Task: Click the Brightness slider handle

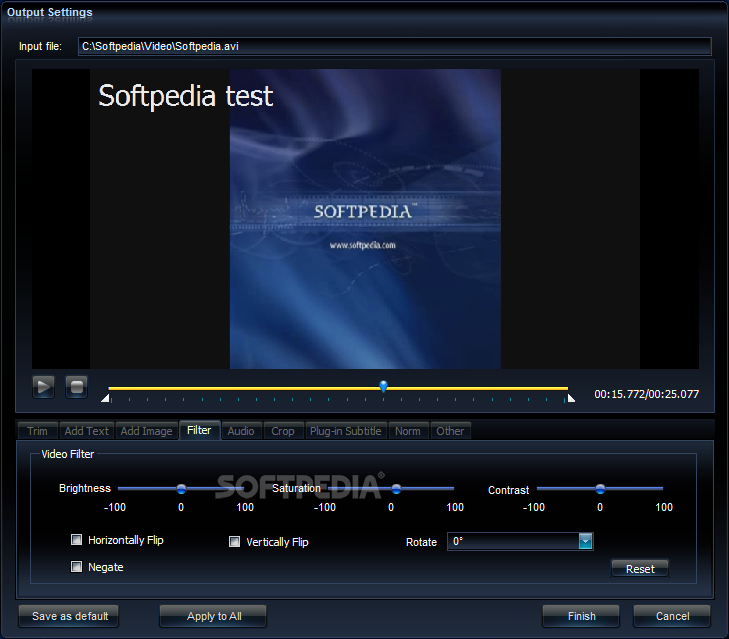Action: tap(181, 489)
